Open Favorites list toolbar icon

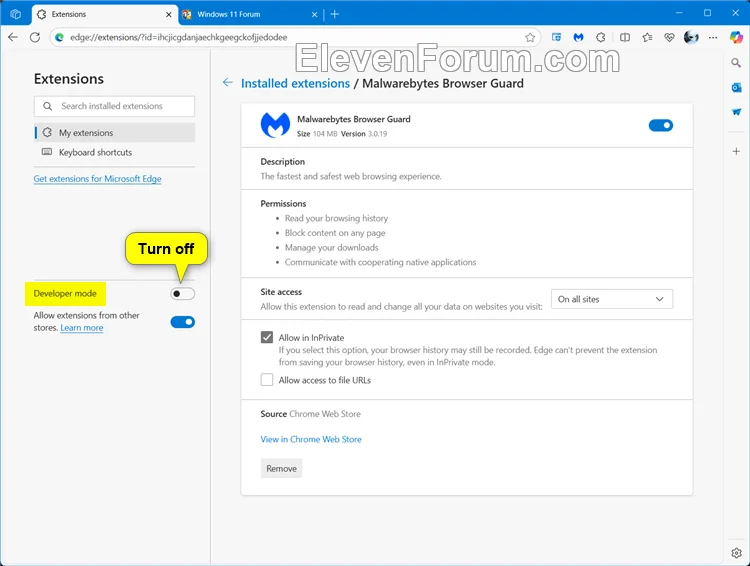(x=647, y=37)
